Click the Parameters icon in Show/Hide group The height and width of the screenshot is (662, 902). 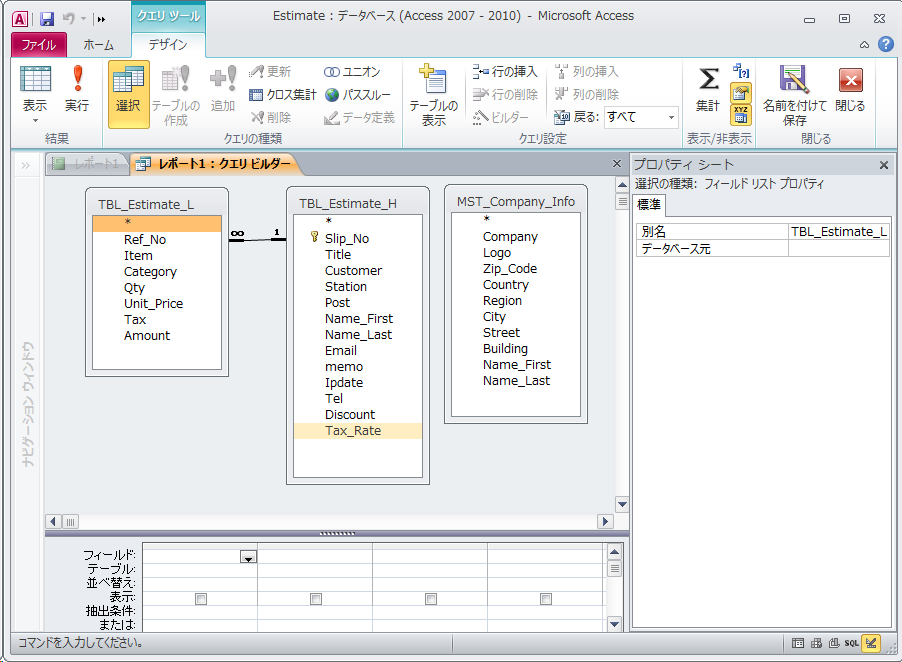pyautogui.click(x=741, y=71)
